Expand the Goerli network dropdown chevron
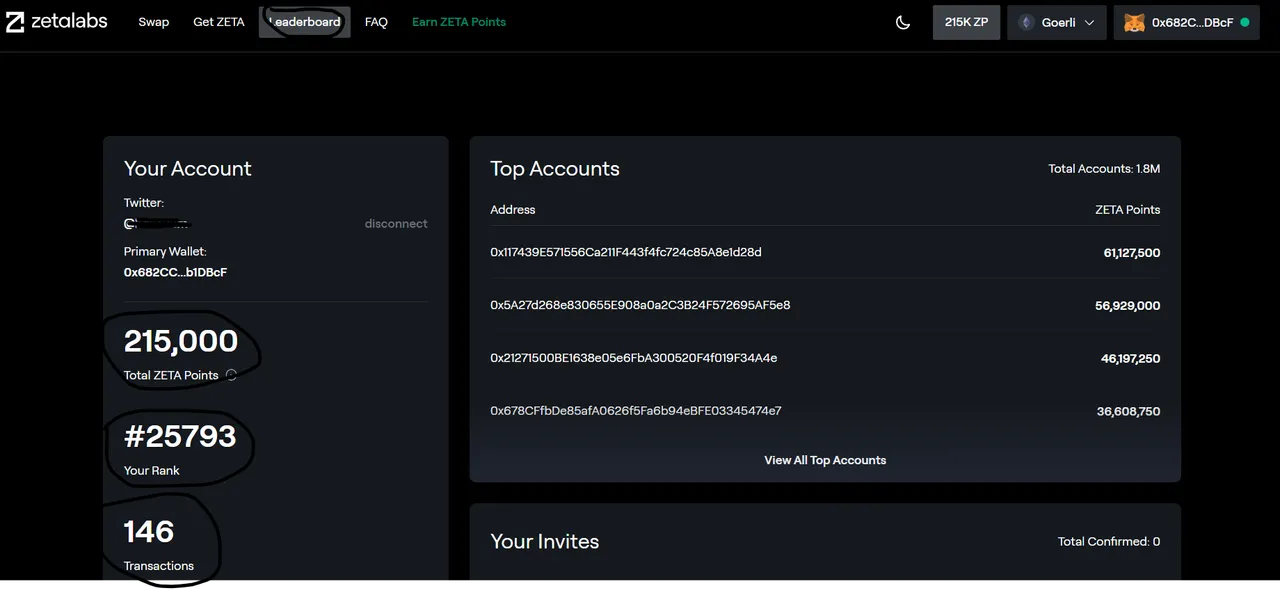This screenshot has height=589, width=1280. click(x=1089, y=22)
